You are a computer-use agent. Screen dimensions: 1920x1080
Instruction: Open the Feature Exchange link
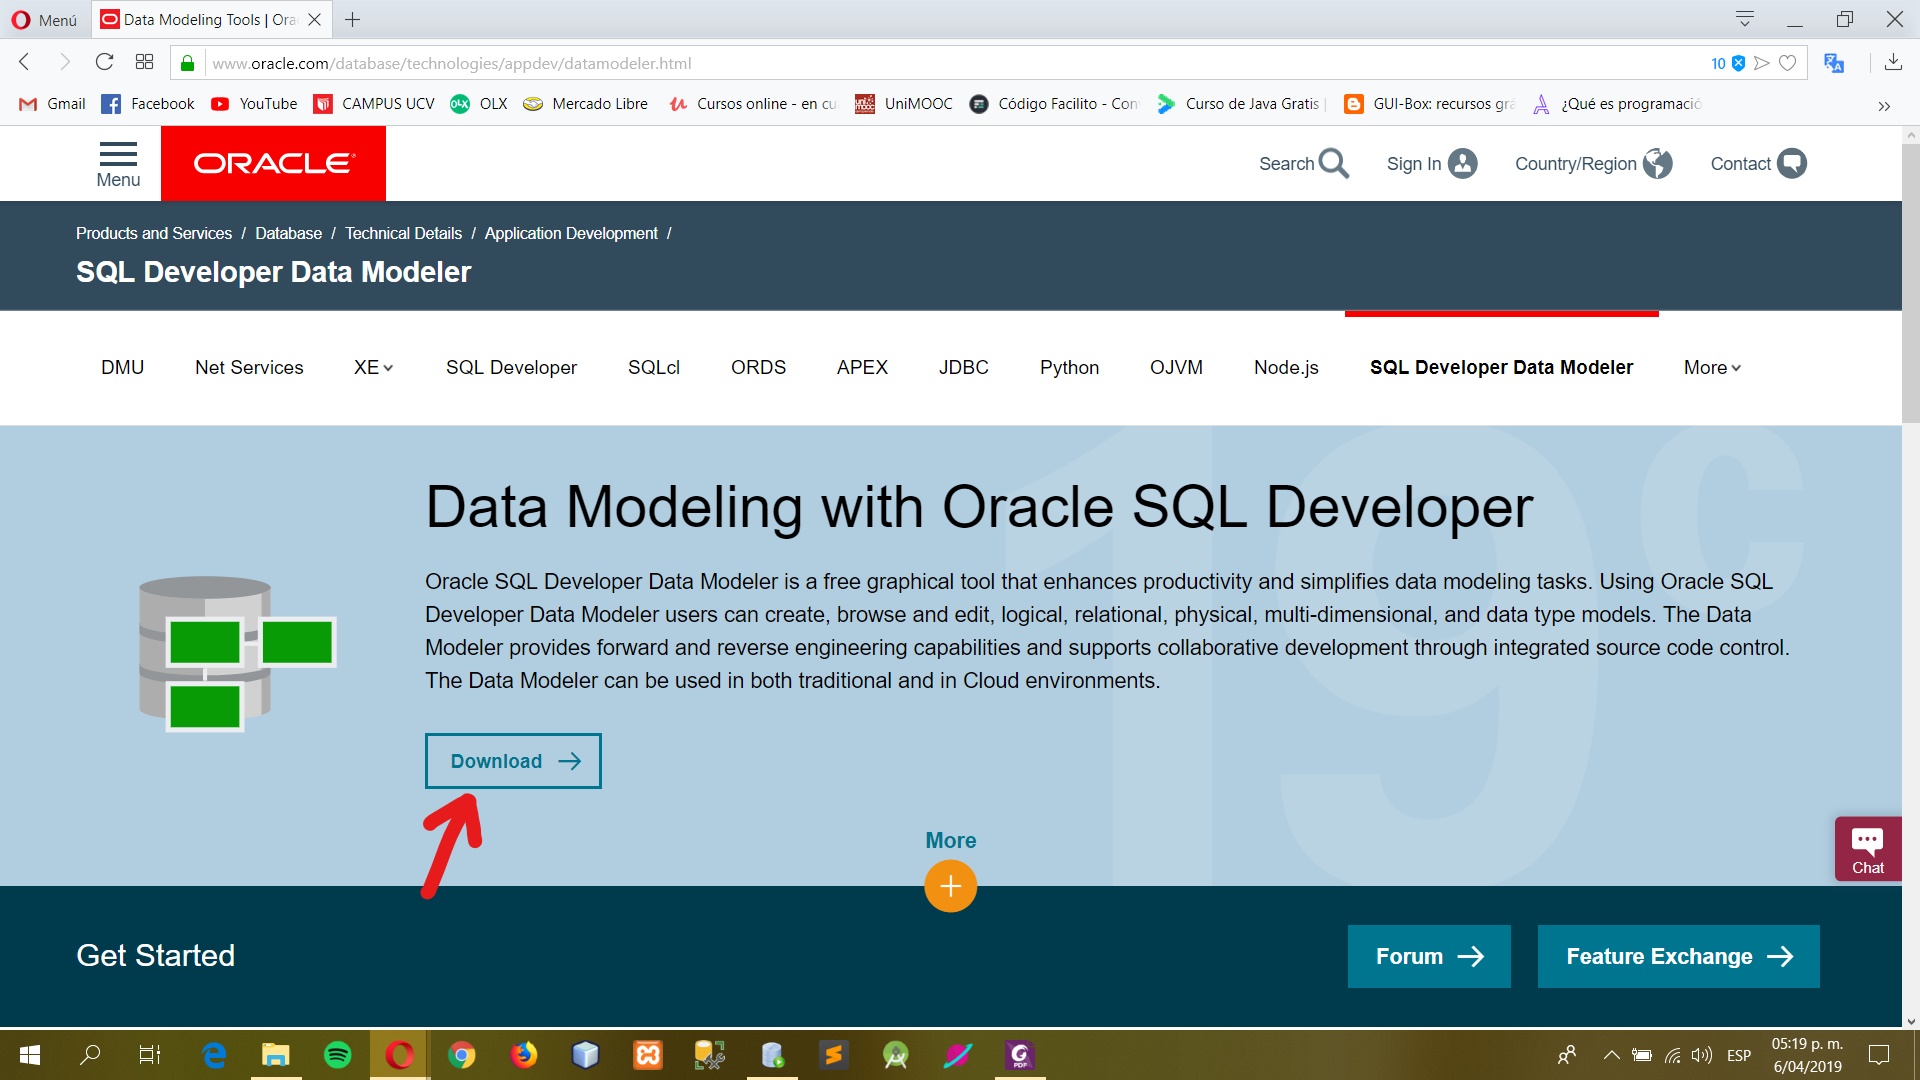[1678, 956]
